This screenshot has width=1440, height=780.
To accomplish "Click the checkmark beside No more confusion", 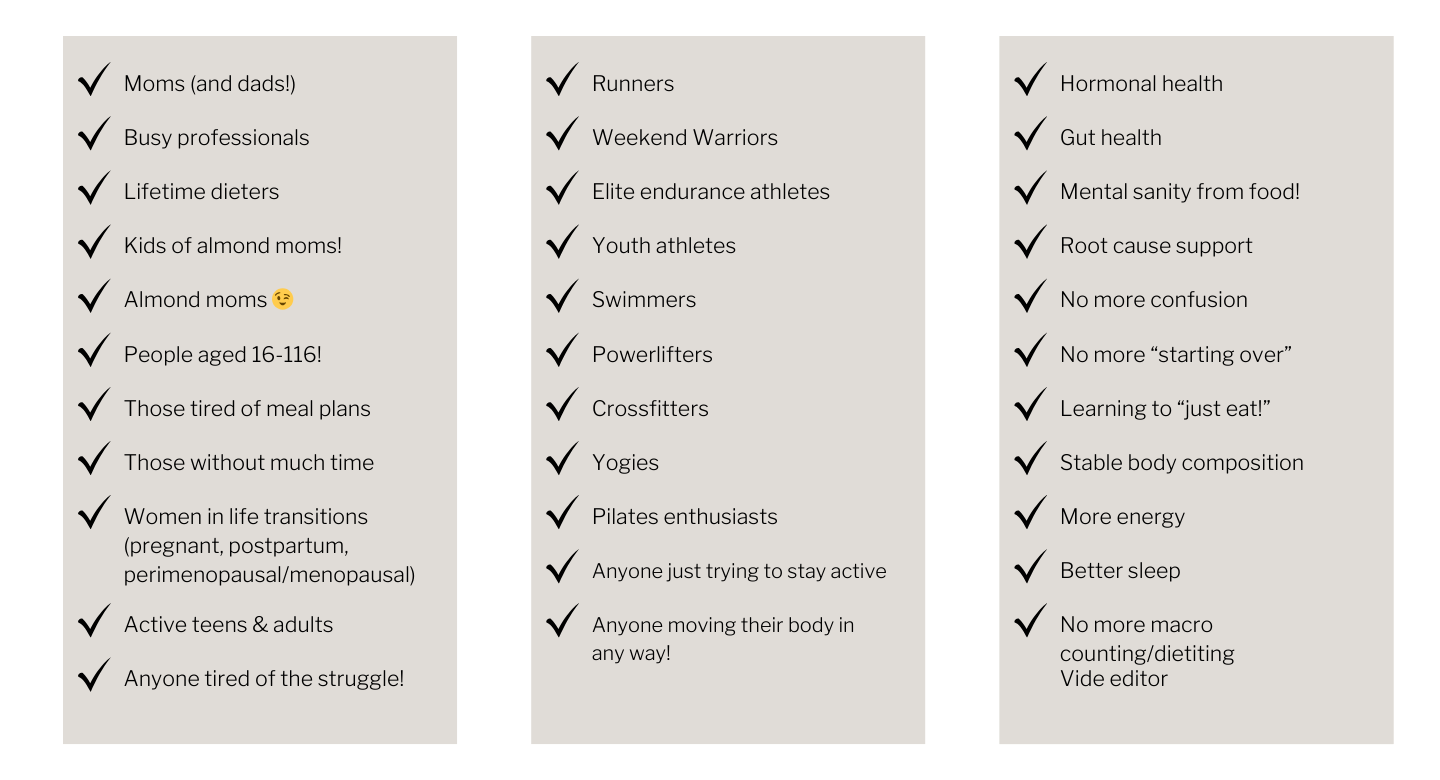I will (1031, 296).
